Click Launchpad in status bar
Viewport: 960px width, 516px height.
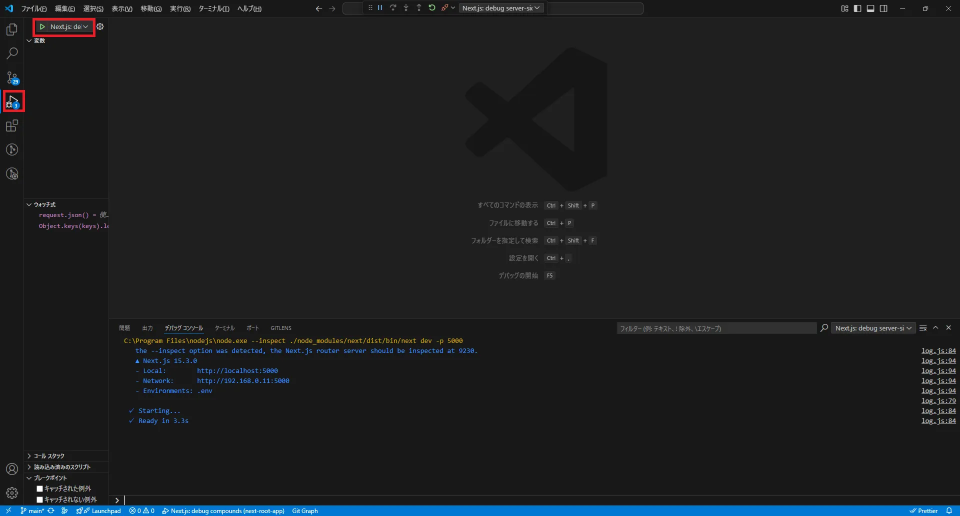tap(101, 510)
